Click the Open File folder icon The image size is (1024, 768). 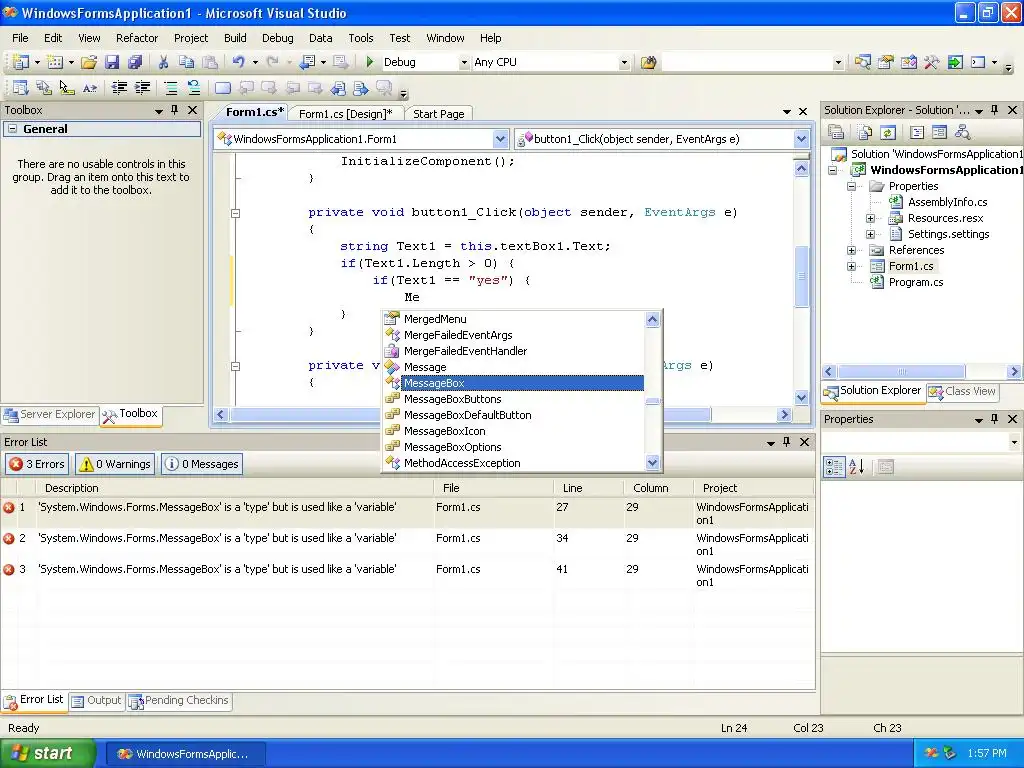click(x=89, y=62)
